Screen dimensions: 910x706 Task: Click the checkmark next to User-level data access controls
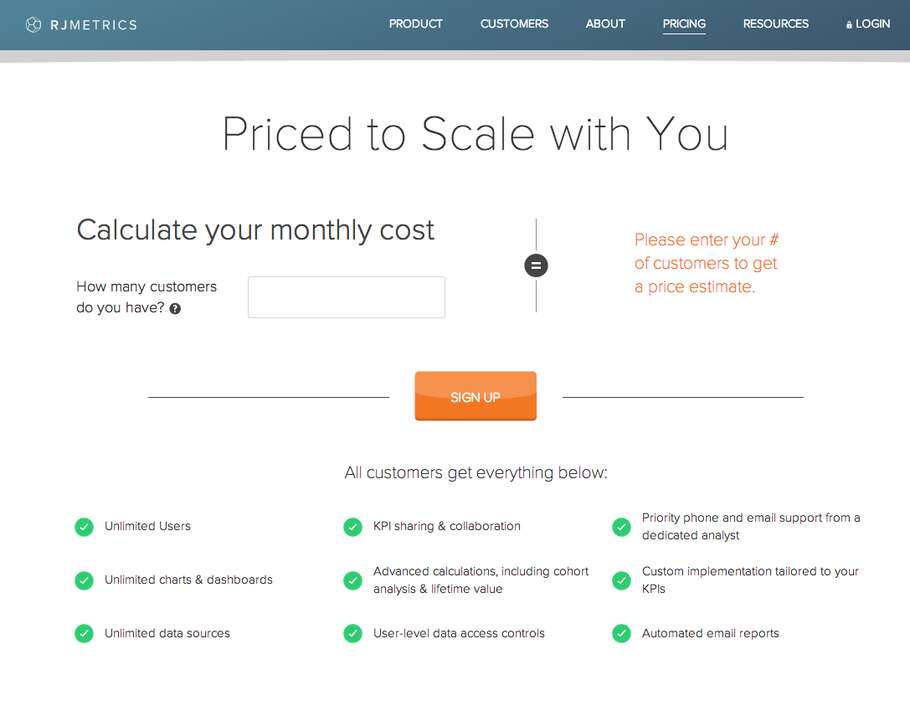(x=352, y=633)
